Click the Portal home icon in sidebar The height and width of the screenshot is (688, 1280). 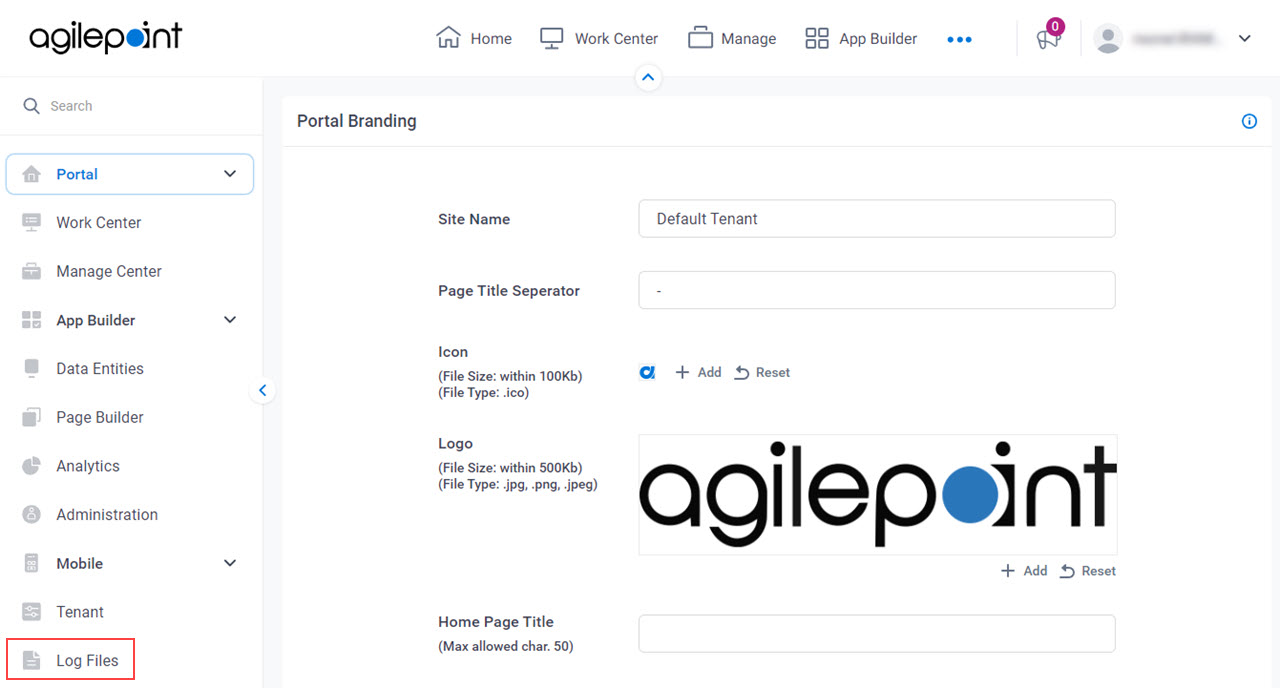[x=32, y=174]
